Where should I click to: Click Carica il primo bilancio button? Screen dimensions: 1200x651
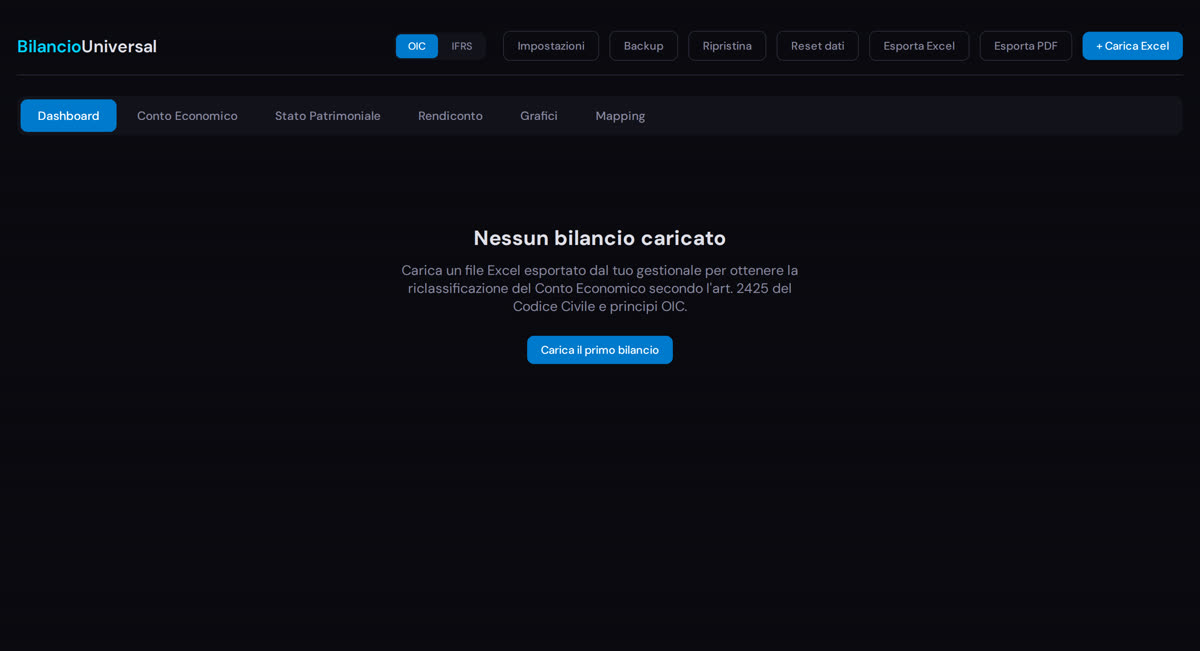(x=600, y=349)
